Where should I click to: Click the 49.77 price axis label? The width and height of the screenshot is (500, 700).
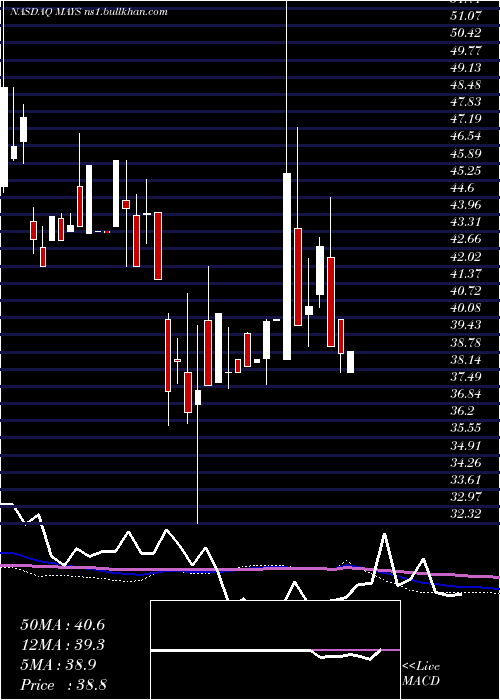pos(467,50)
